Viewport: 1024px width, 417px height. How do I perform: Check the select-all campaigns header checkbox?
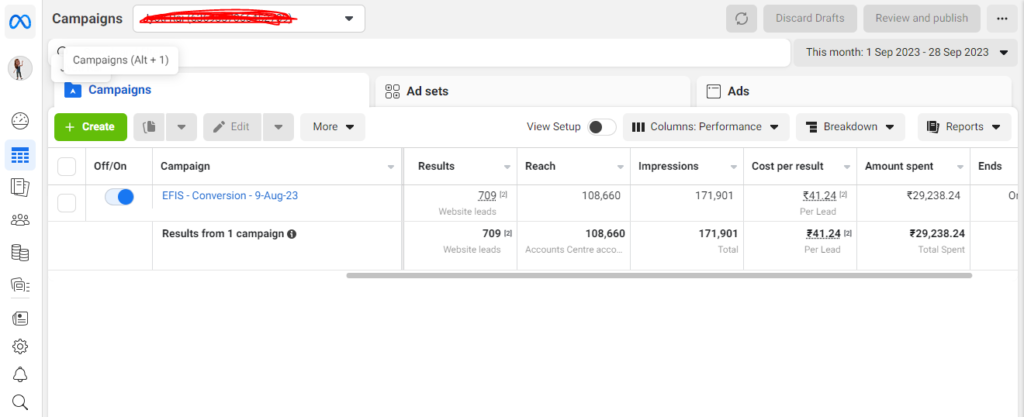pyautogui.click(x=67, y=166)
